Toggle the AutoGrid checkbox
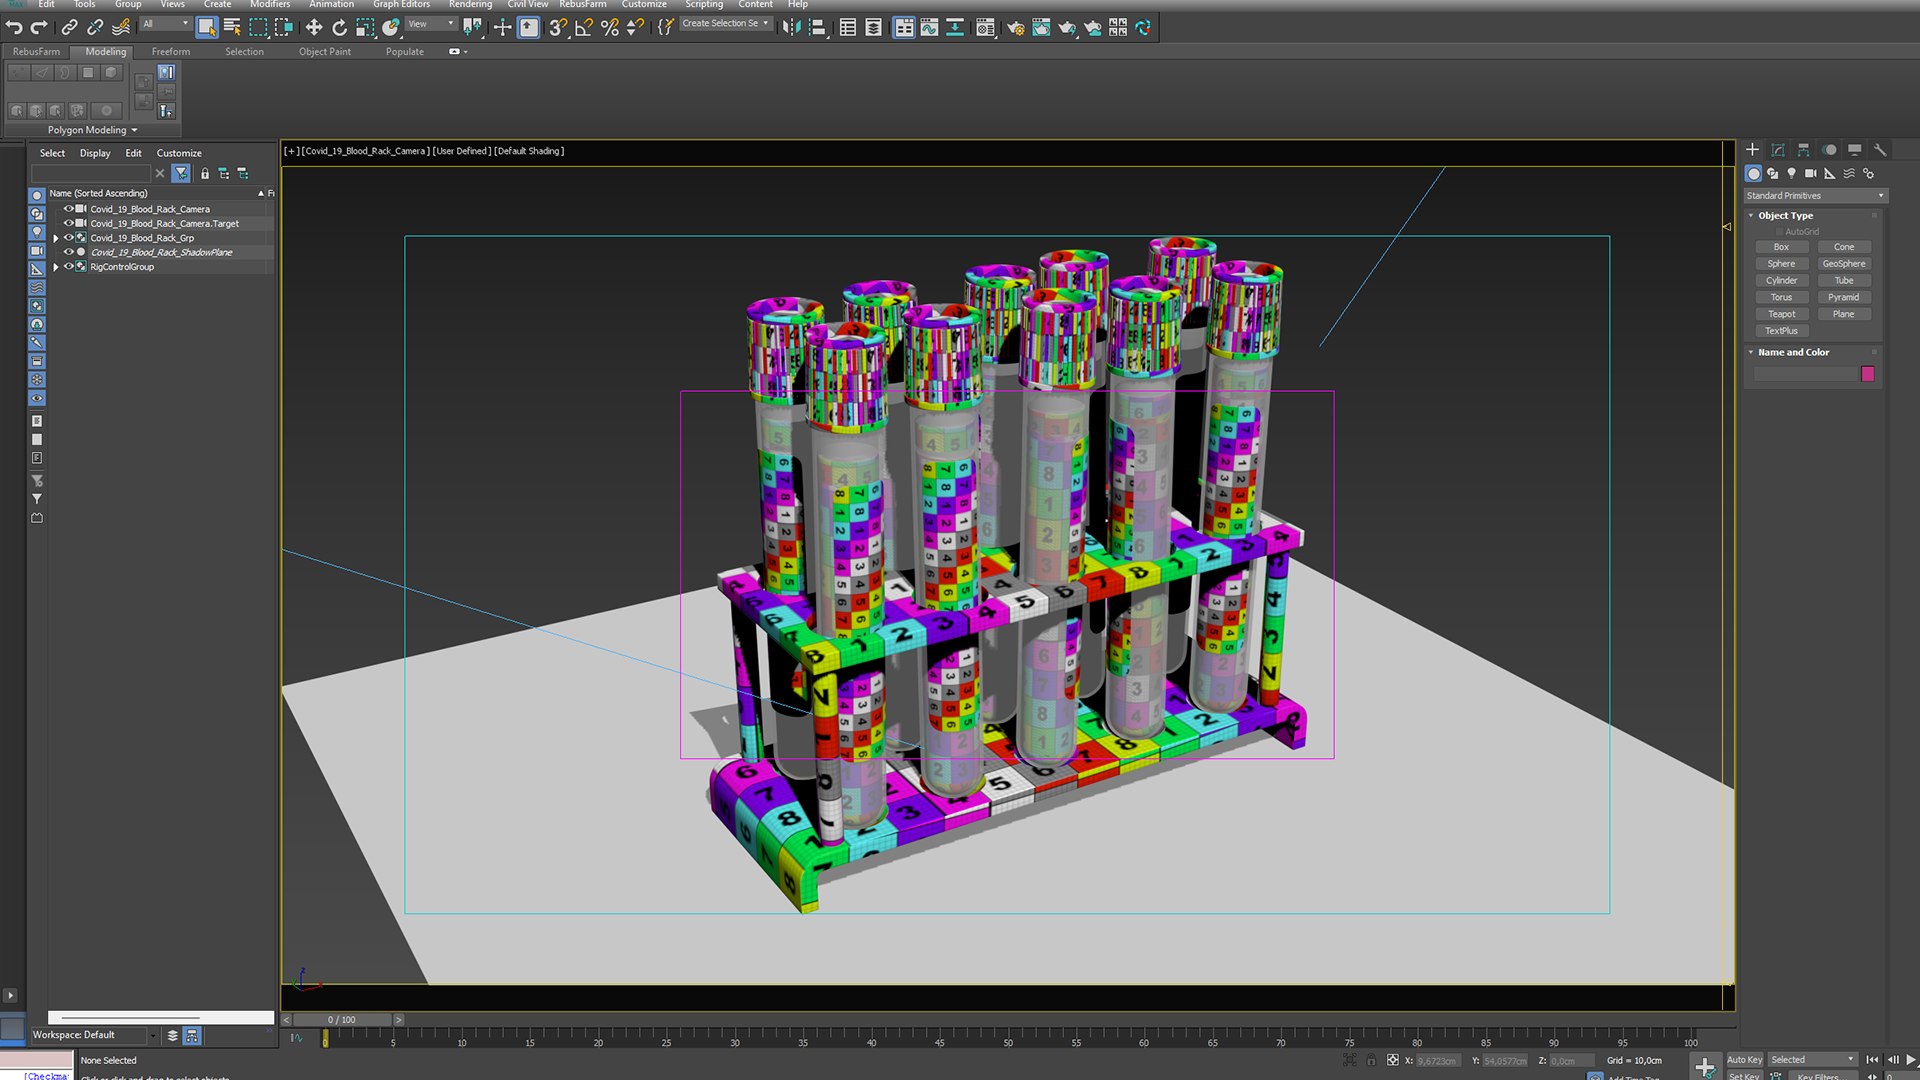The width and height of the screenshot is (1920, 1080). click(x=1780, y=231)
